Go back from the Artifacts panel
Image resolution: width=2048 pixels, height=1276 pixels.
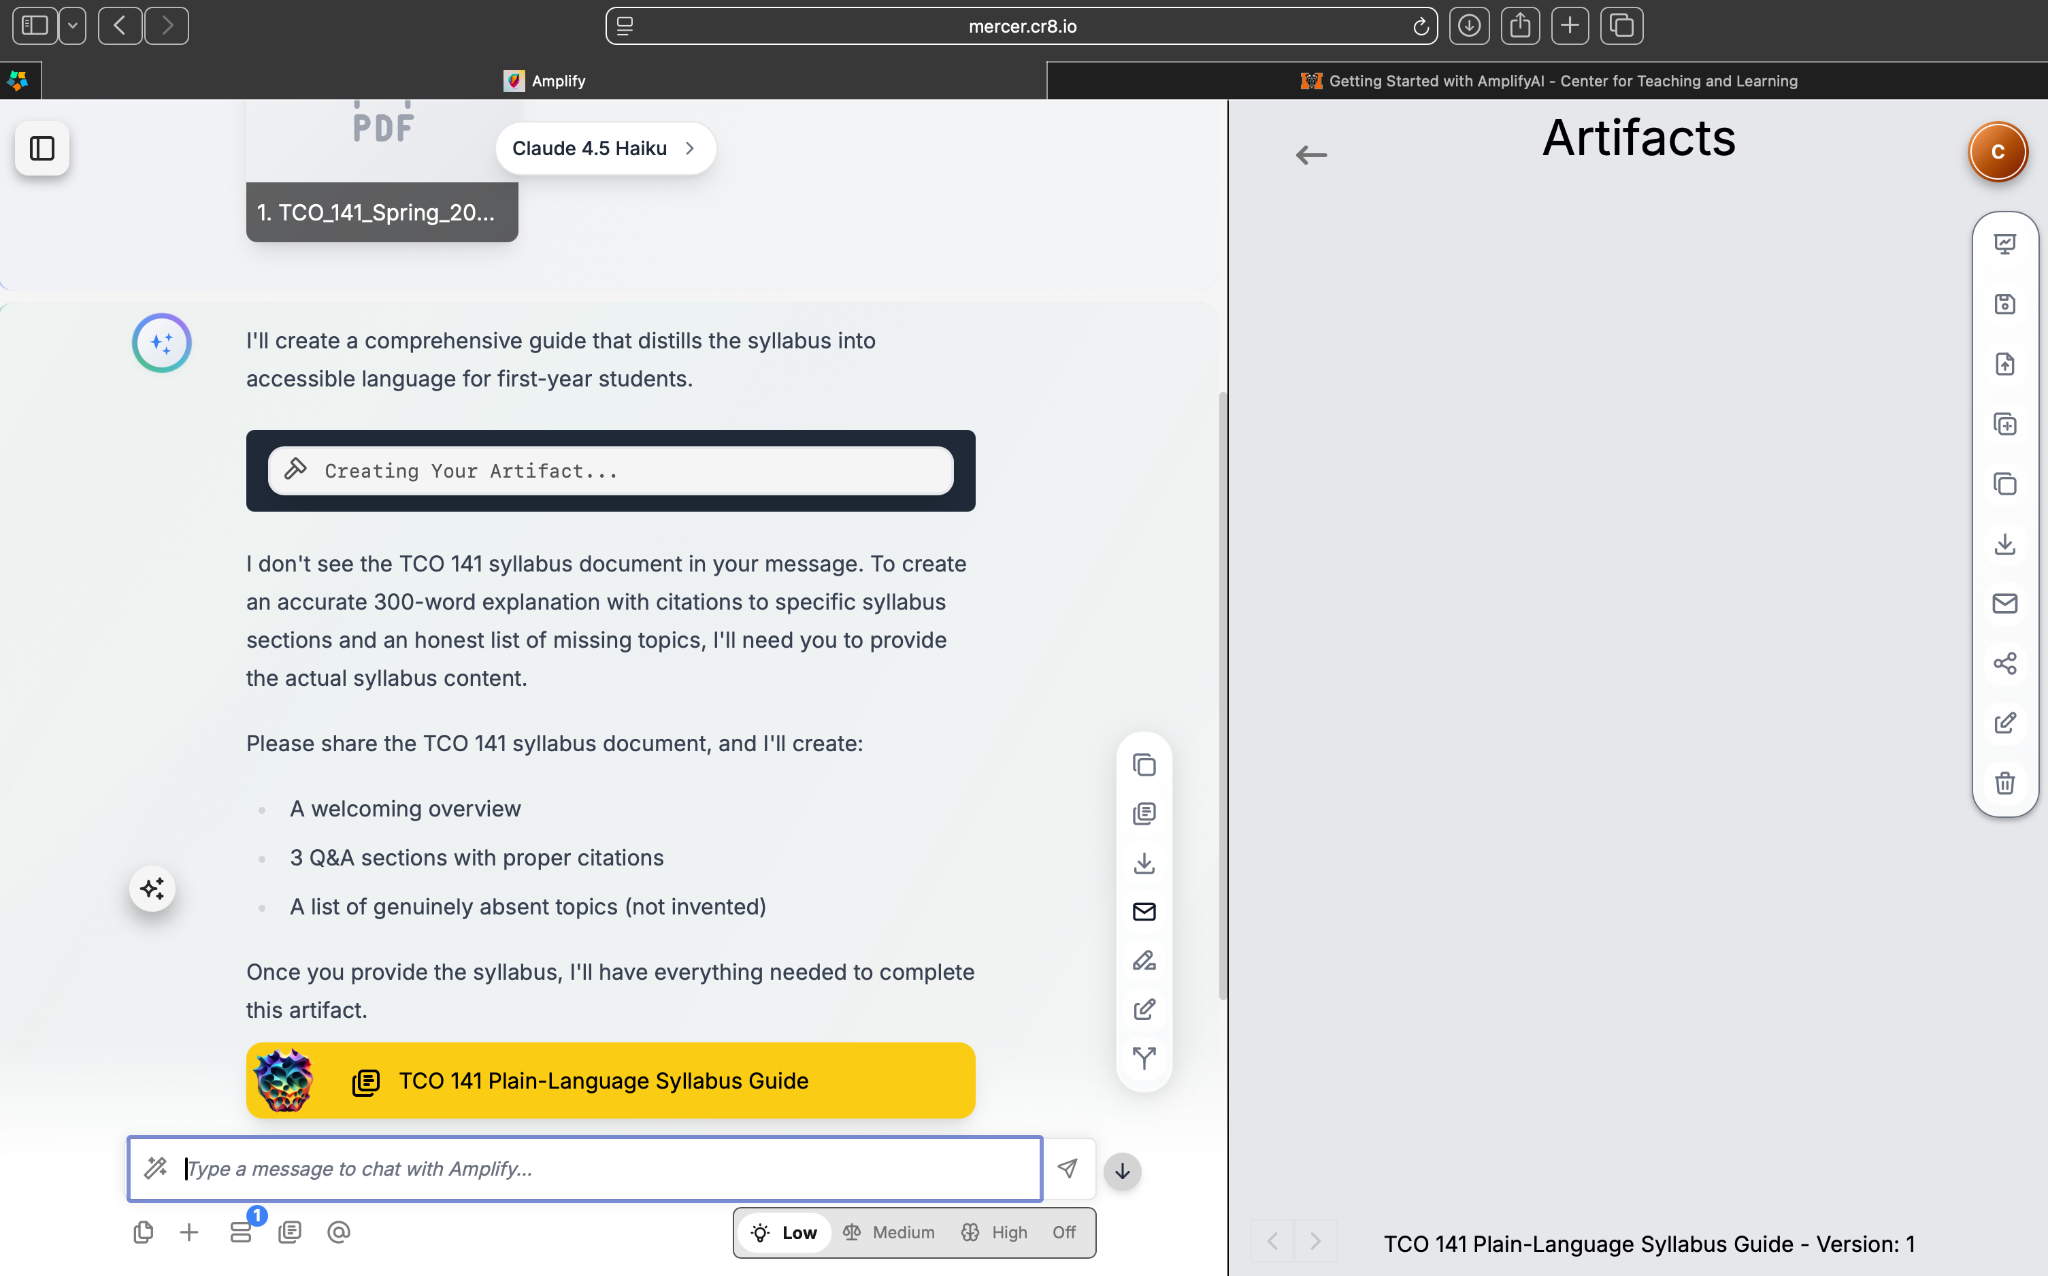[1311, 155]
